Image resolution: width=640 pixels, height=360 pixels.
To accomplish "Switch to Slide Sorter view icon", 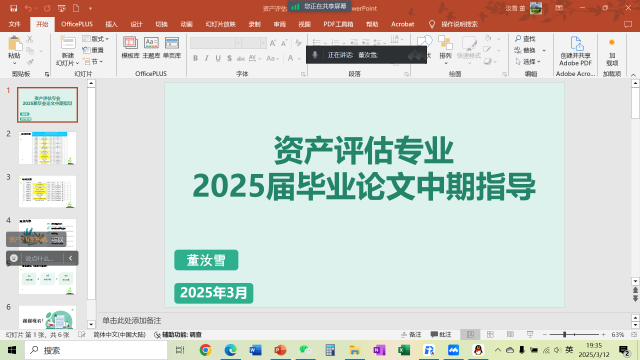I will tap(490, 335).
